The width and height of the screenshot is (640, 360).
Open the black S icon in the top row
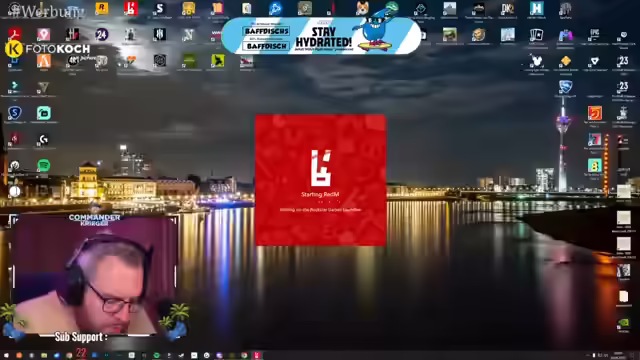coord(160,8)
